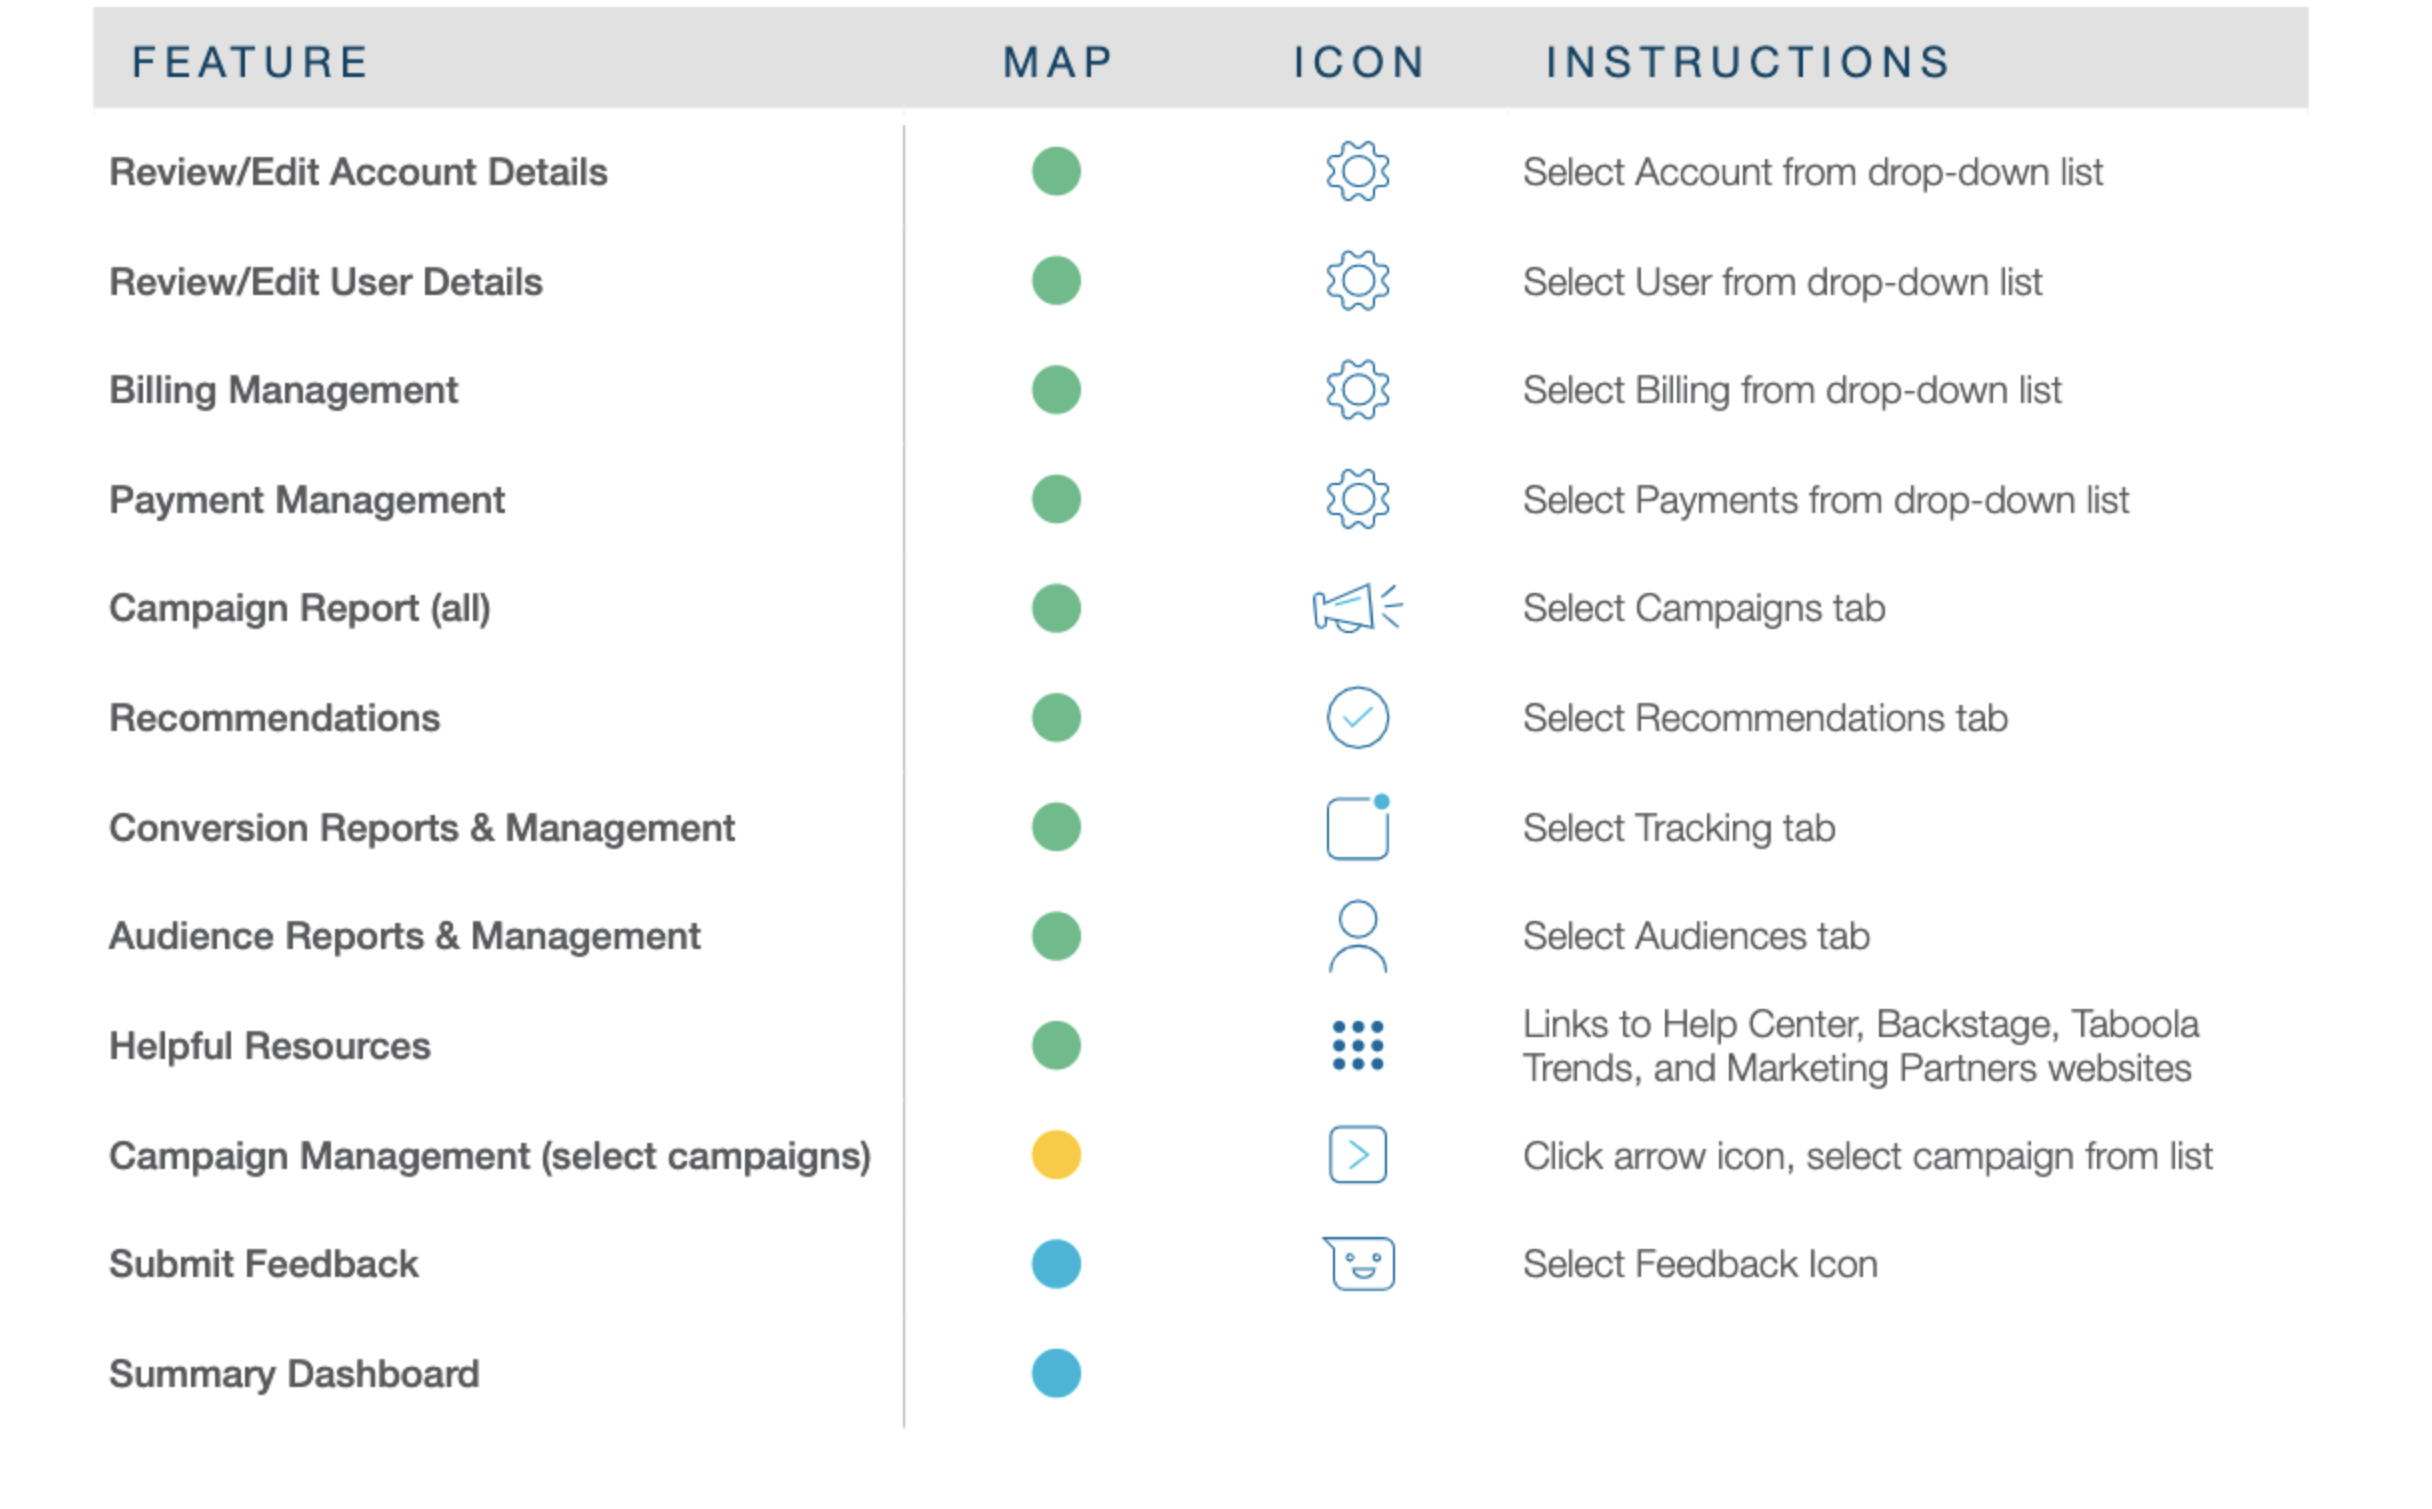The image size is (2432, 1509).
Task: Click 'Select Payments from drop-down list' instruction
Action: tap(1826, 499)
